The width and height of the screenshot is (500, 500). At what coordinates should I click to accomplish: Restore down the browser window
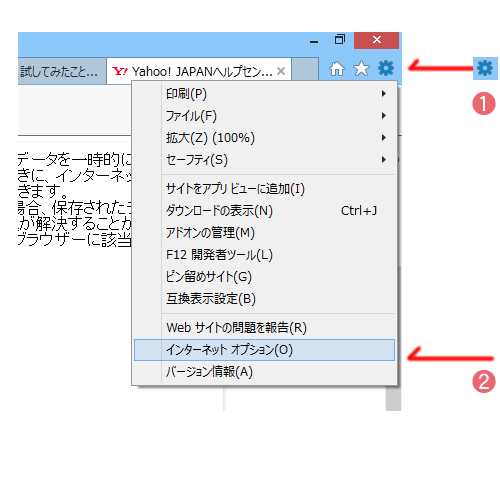tap(339, 40)
